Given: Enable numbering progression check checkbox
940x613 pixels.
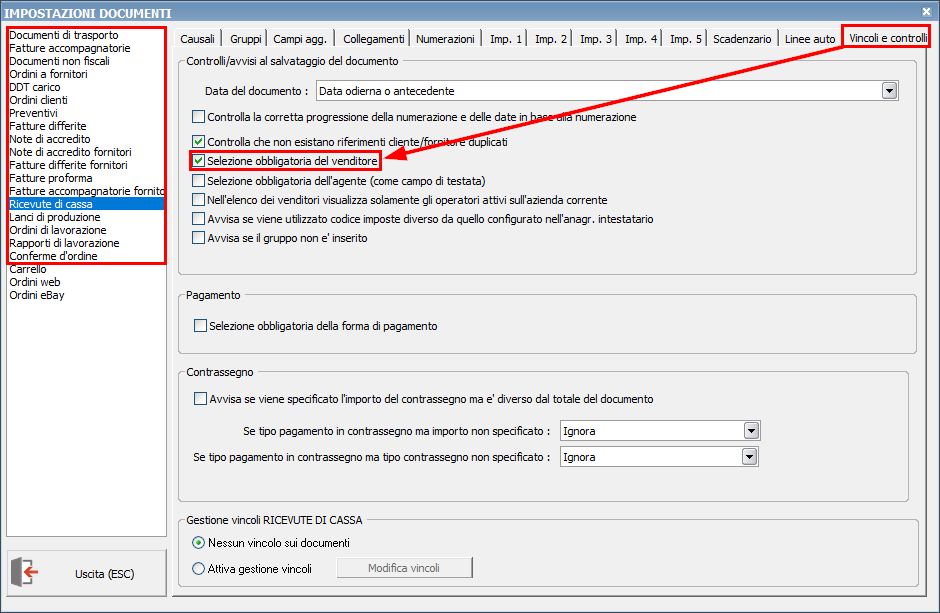Looking at the screenshot, I should pyautogui.click(x=198, y=116).
